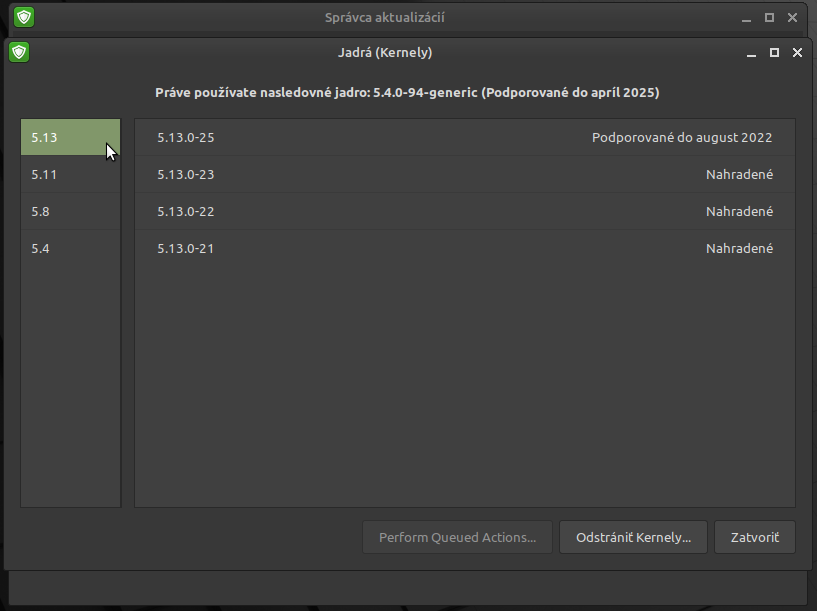Minimize the Správca aktualizácií window
The image size is (817, 611).
[x=746, y=18]
